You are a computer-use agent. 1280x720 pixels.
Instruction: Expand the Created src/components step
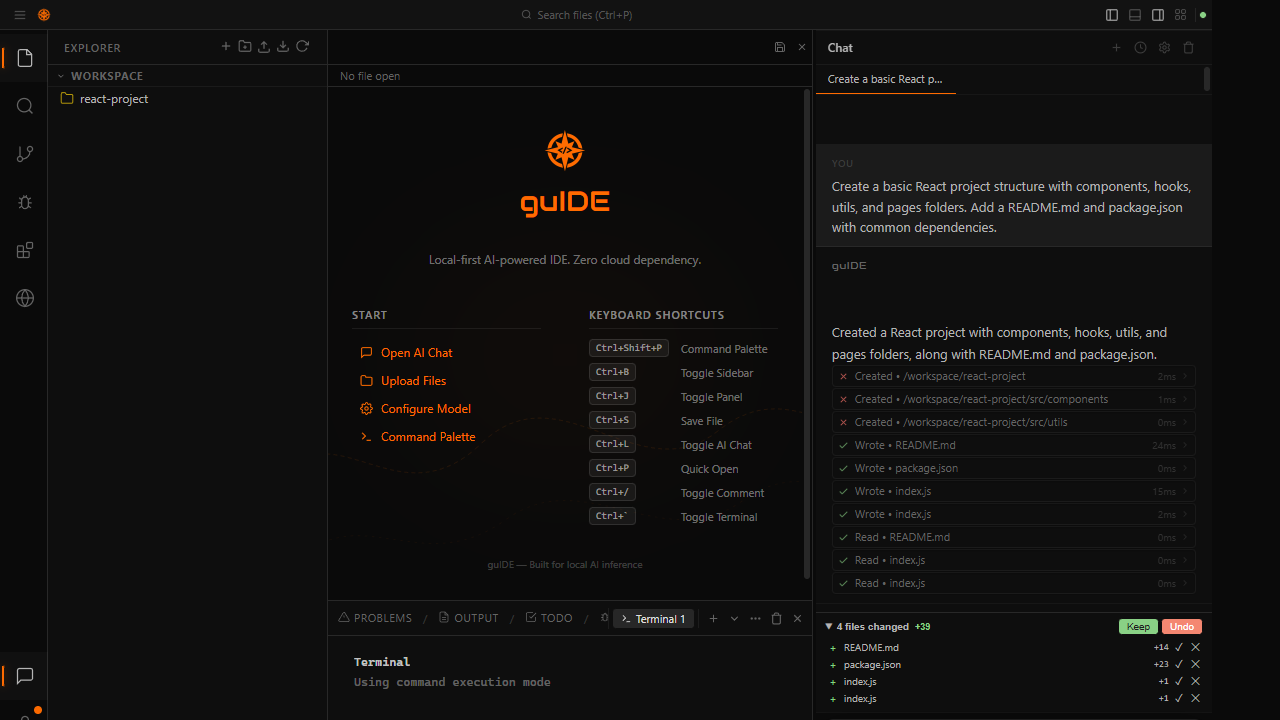coord(1014,400)
